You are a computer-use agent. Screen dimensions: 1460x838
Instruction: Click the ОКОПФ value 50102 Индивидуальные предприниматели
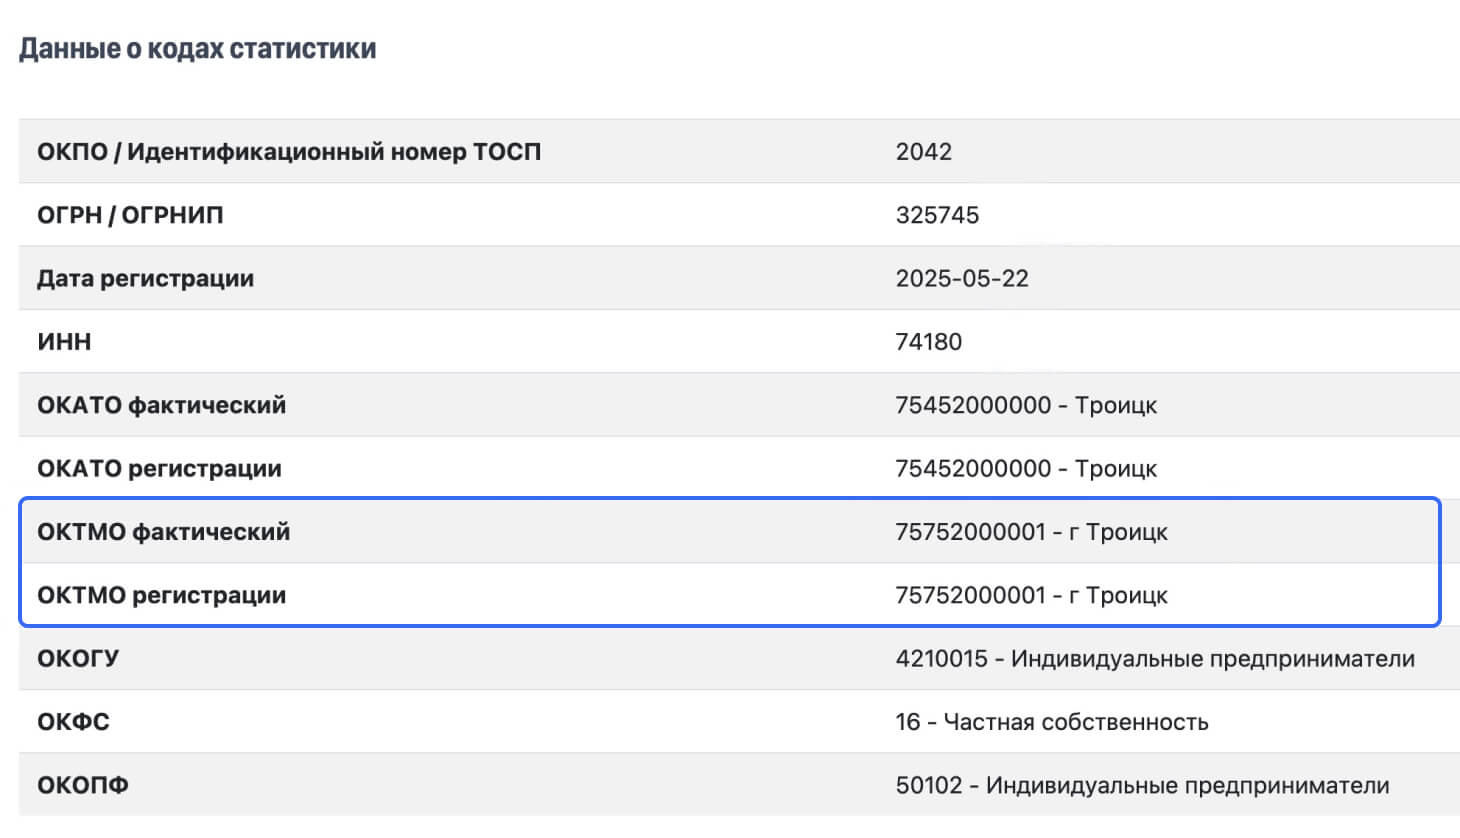click(x=1142, y=785)
